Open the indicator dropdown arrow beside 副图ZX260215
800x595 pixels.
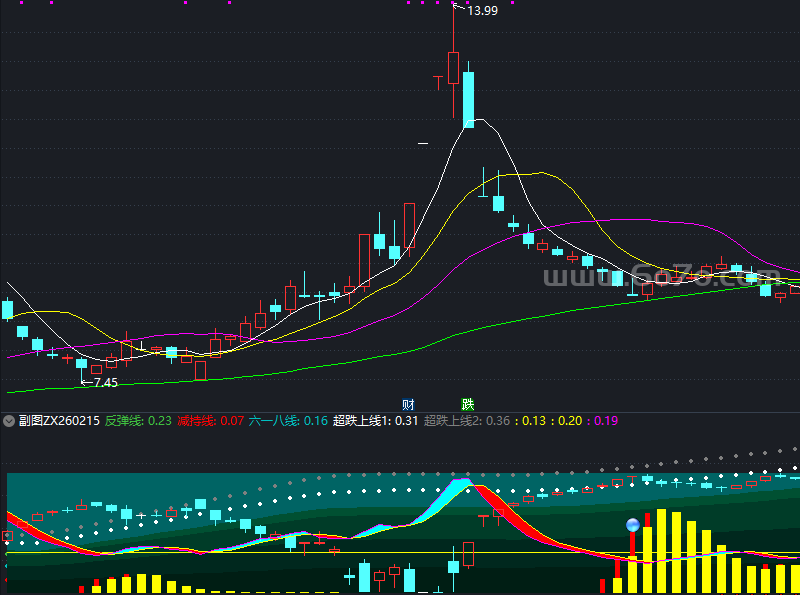(x=9, y=421)
